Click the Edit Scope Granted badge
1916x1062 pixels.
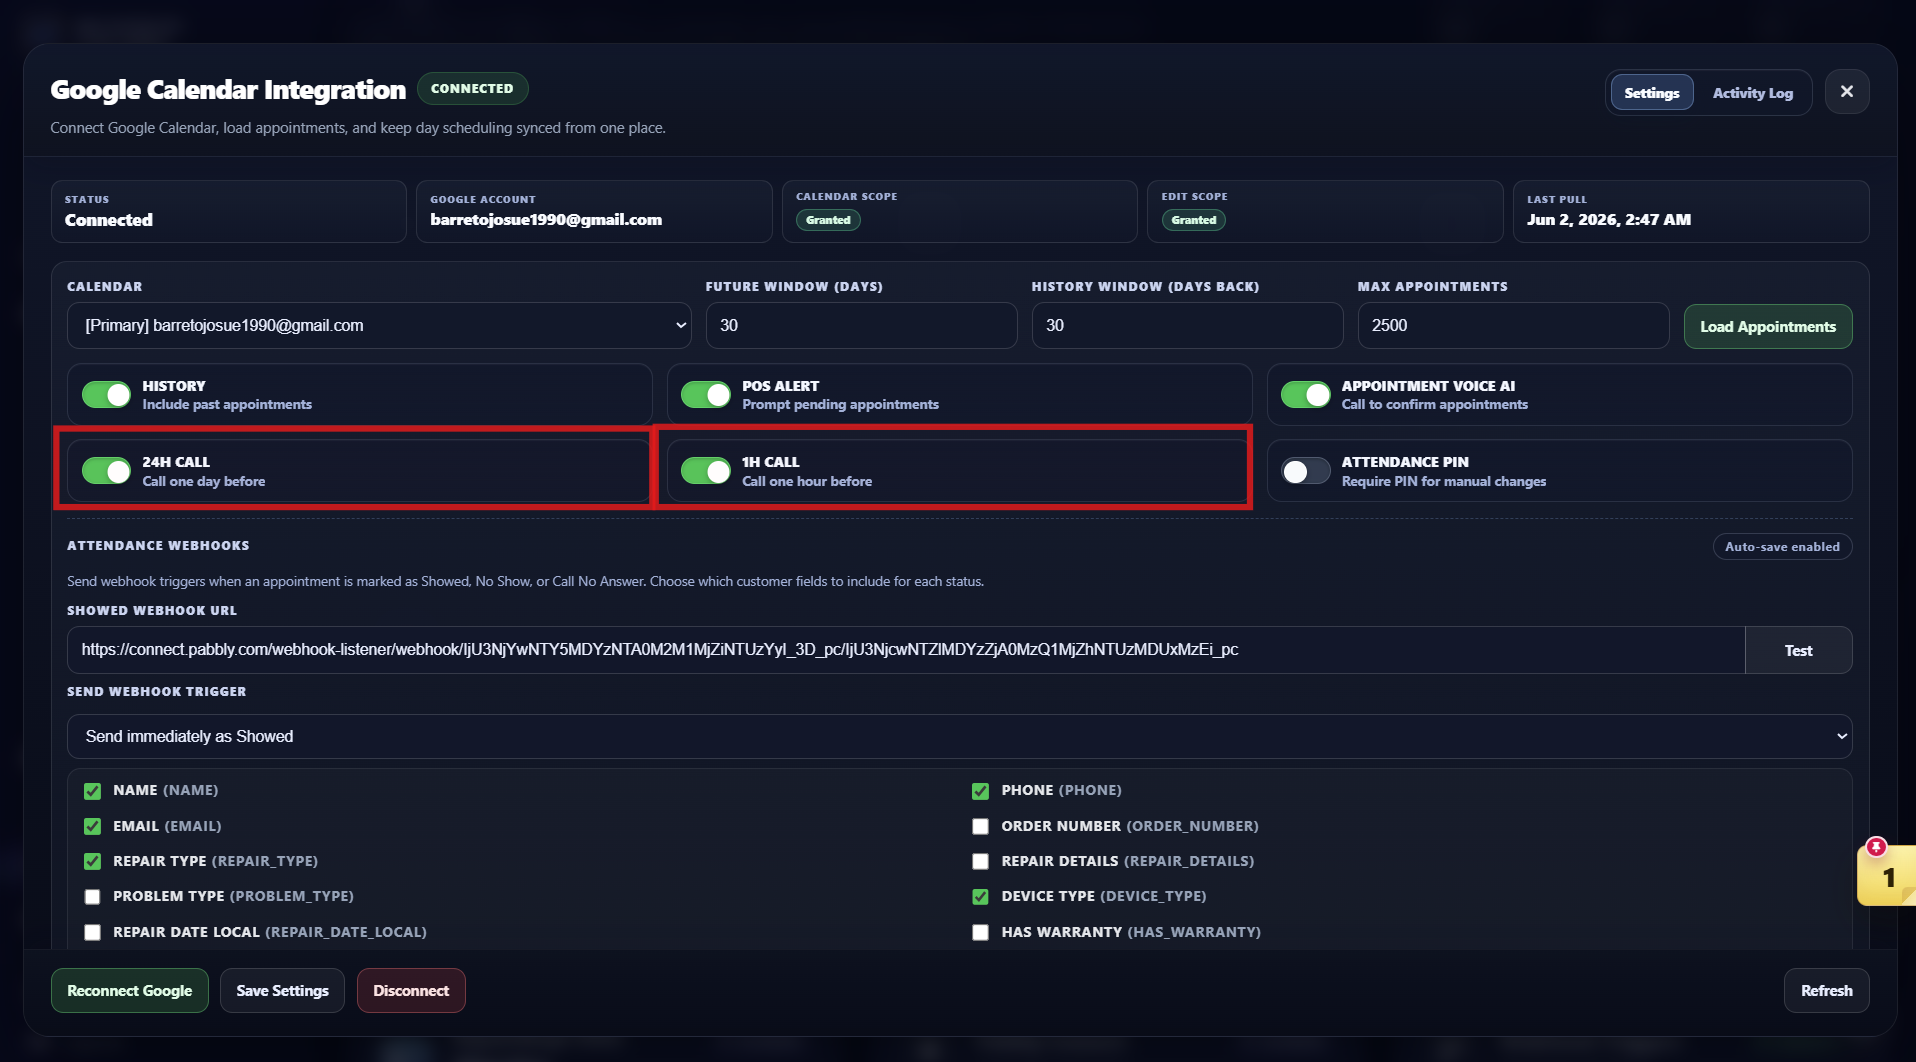pos(1193,220)
